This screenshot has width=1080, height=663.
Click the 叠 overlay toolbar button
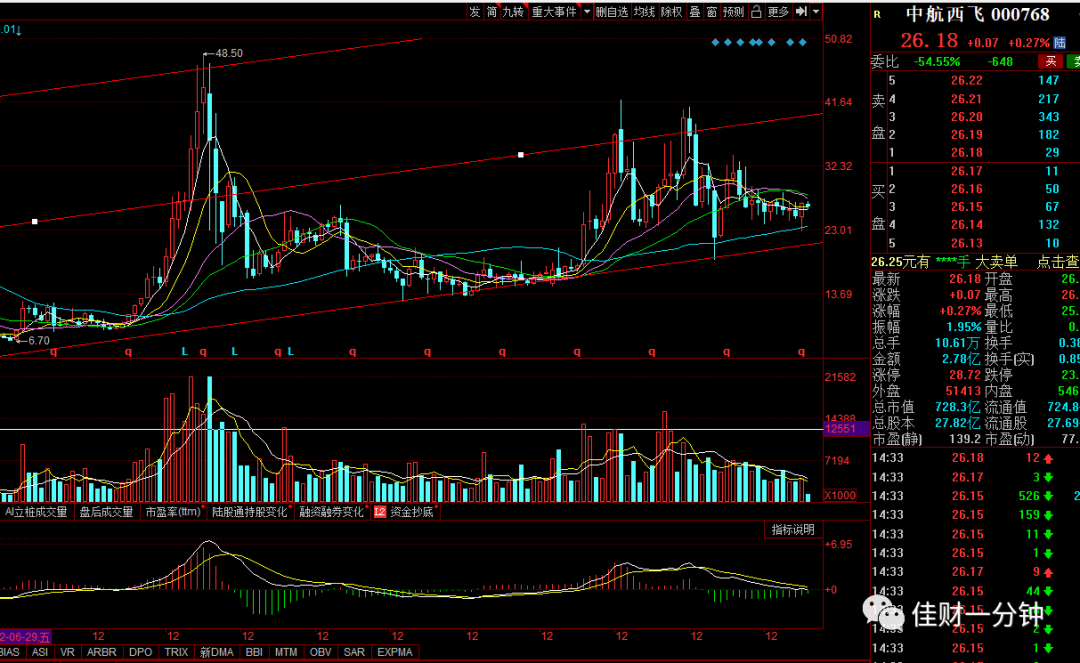tap(695, 12)
